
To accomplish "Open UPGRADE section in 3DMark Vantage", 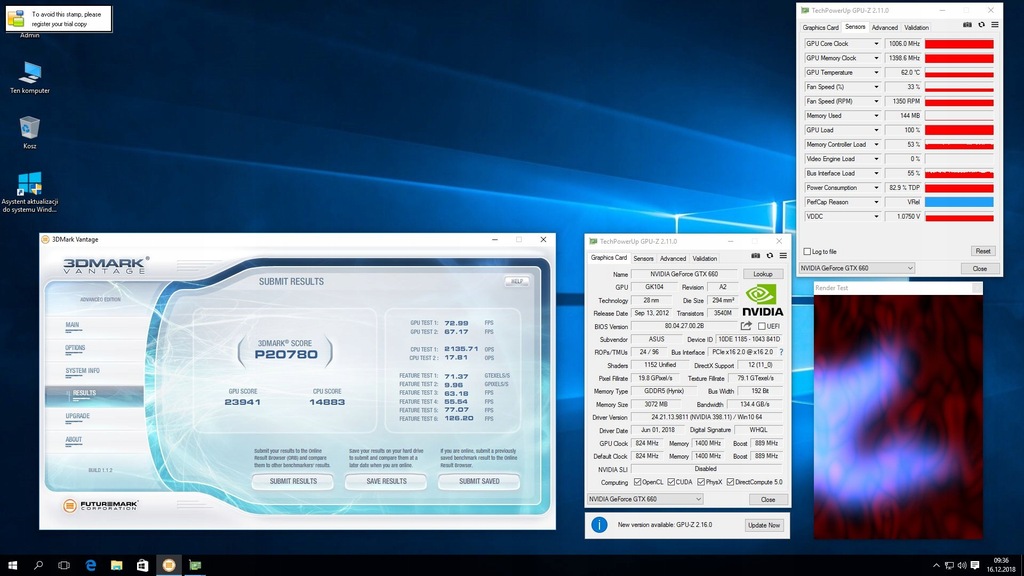I will point(77,416).
